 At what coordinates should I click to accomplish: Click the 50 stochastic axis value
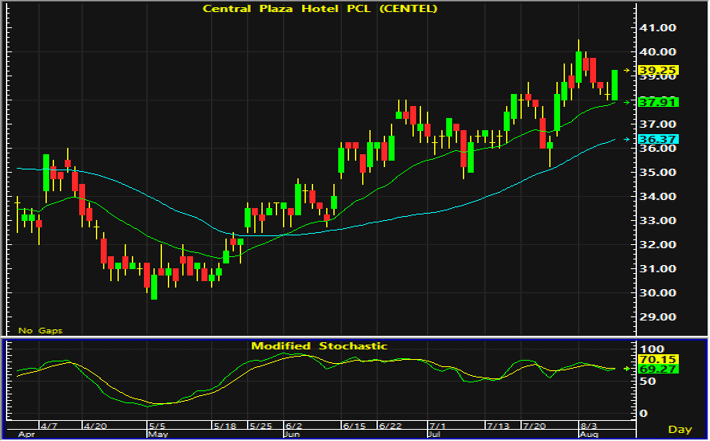click(649, 381)
